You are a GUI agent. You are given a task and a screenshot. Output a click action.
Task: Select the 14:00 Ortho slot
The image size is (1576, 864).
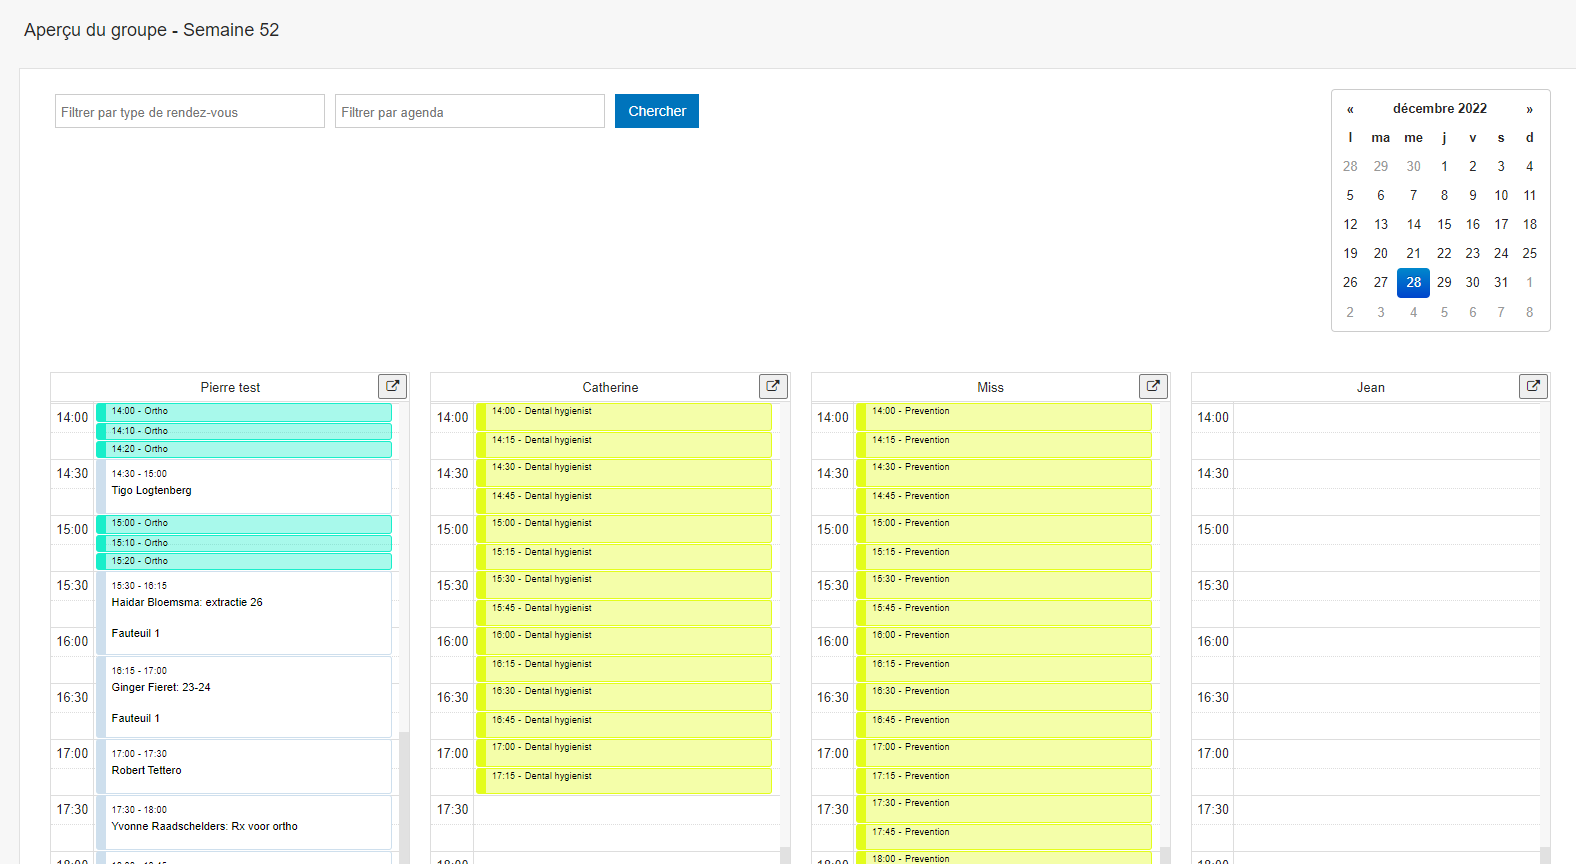pyautogui.click(x=244, y=412)
